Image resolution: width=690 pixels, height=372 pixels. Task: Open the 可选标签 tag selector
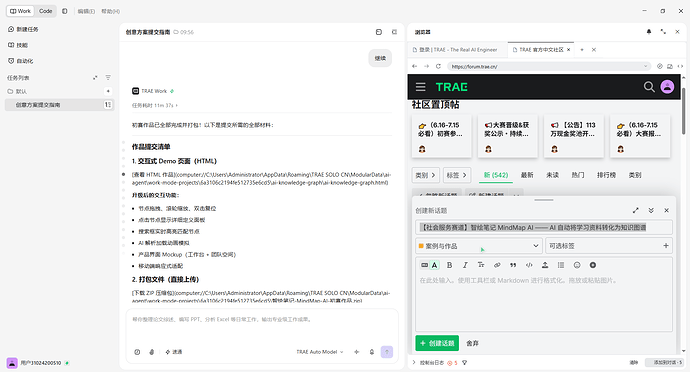(x=609, y=246)
